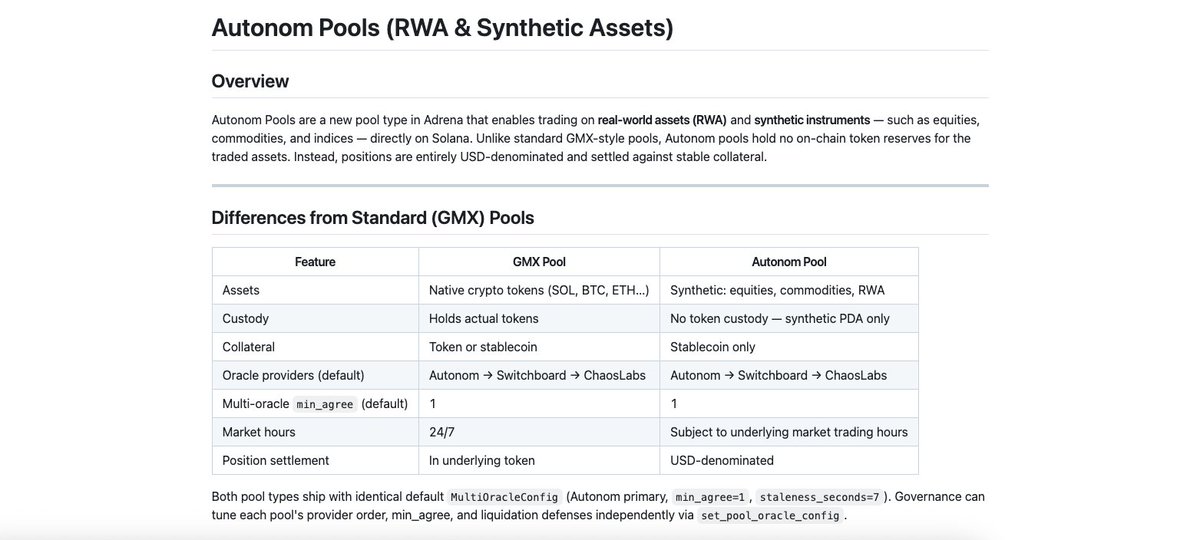1200x540 pixels.
Task: Click the 'set_pool_oracle_config' inline code
Action: point(772,516)
